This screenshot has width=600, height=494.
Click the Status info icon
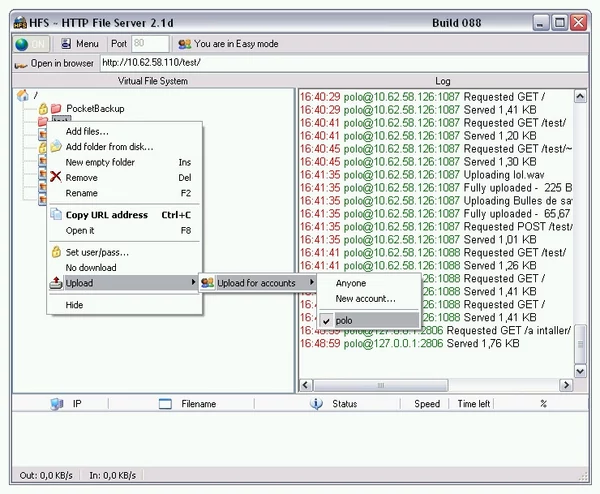pyautogui.click(x=316, y=404)
